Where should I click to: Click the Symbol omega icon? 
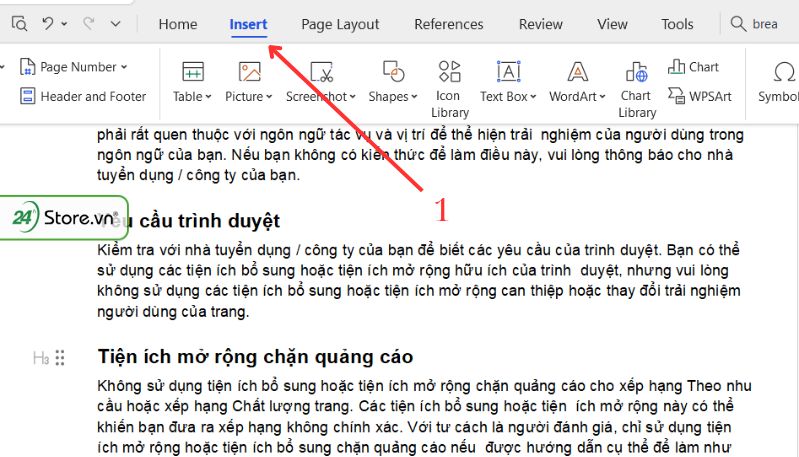click(x=784, y=72)
